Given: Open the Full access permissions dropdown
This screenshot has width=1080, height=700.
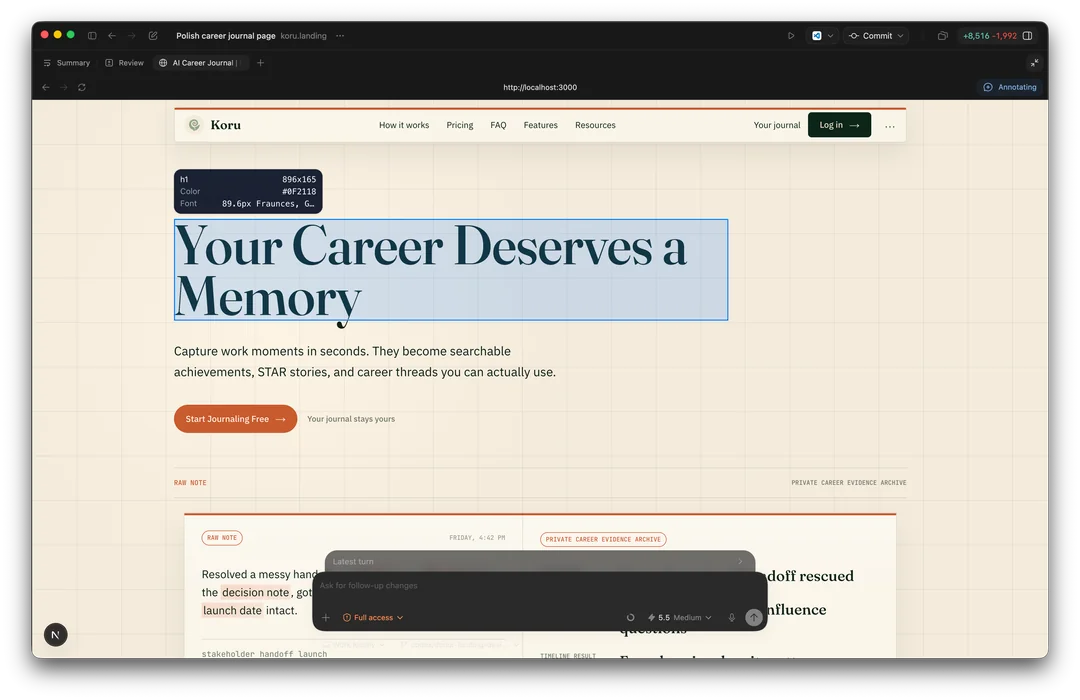Looking at the screenshot, I should (x=373, y=617).
